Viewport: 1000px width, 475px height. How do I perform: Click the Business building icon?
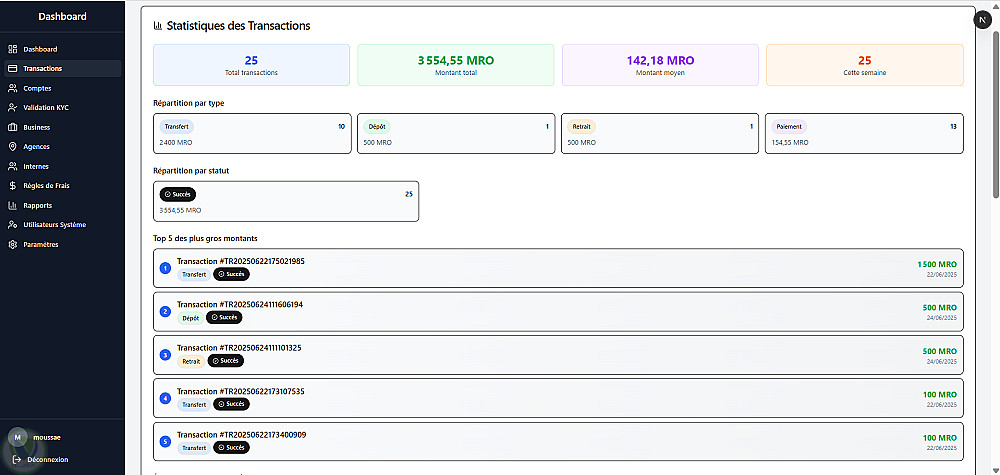(x=12, y=127)
